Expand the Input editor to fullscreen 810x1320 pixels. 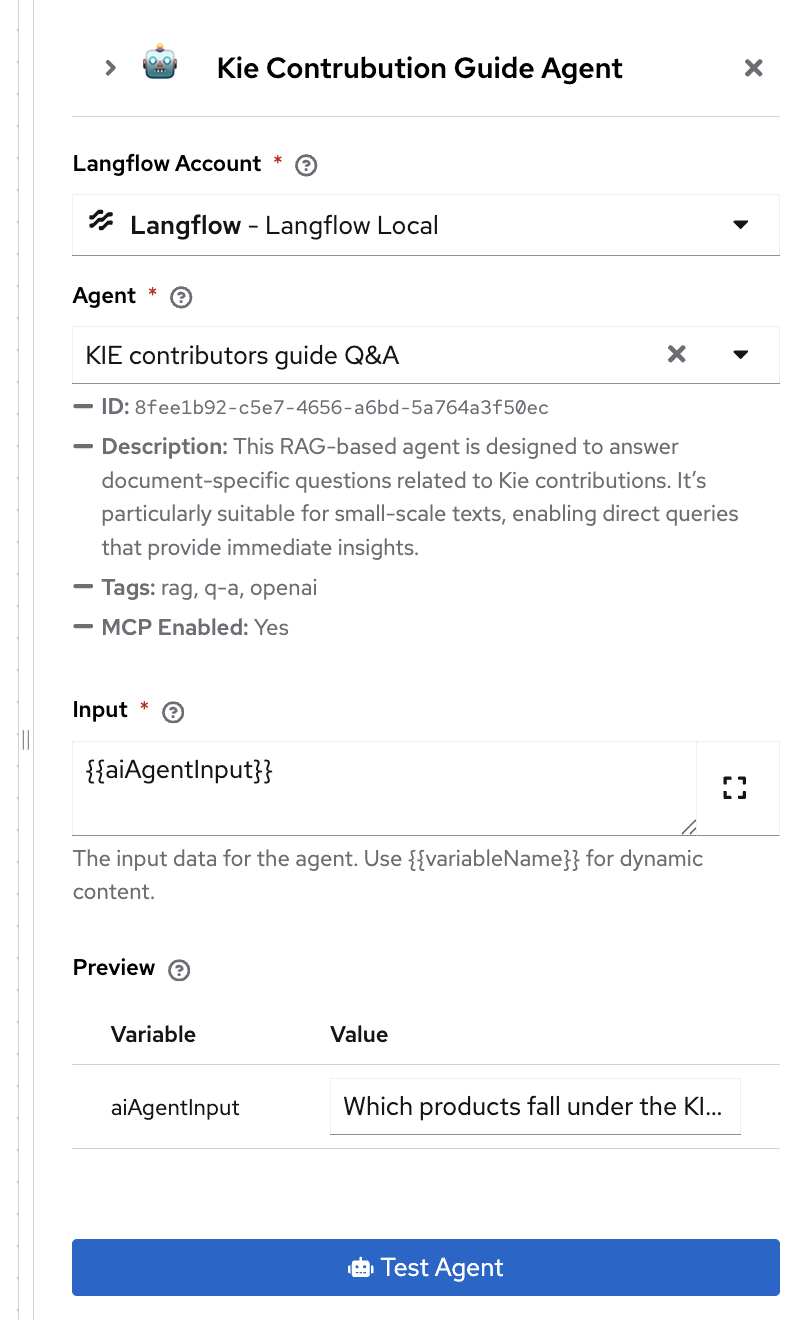[735, 788]
